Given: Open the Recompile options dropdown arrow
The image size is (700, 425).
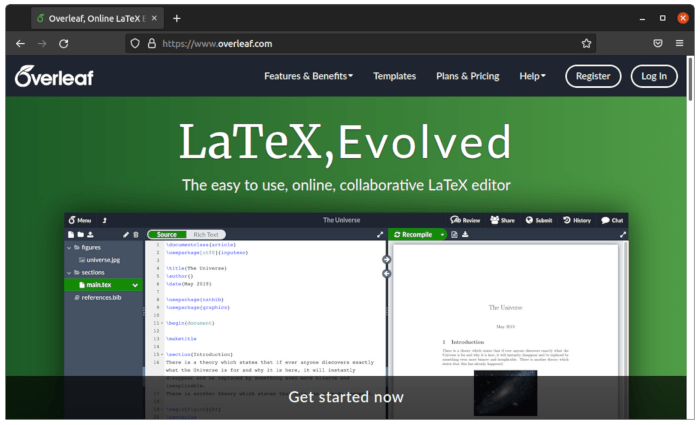Looking at the screenshot, I should coord(442,234).
